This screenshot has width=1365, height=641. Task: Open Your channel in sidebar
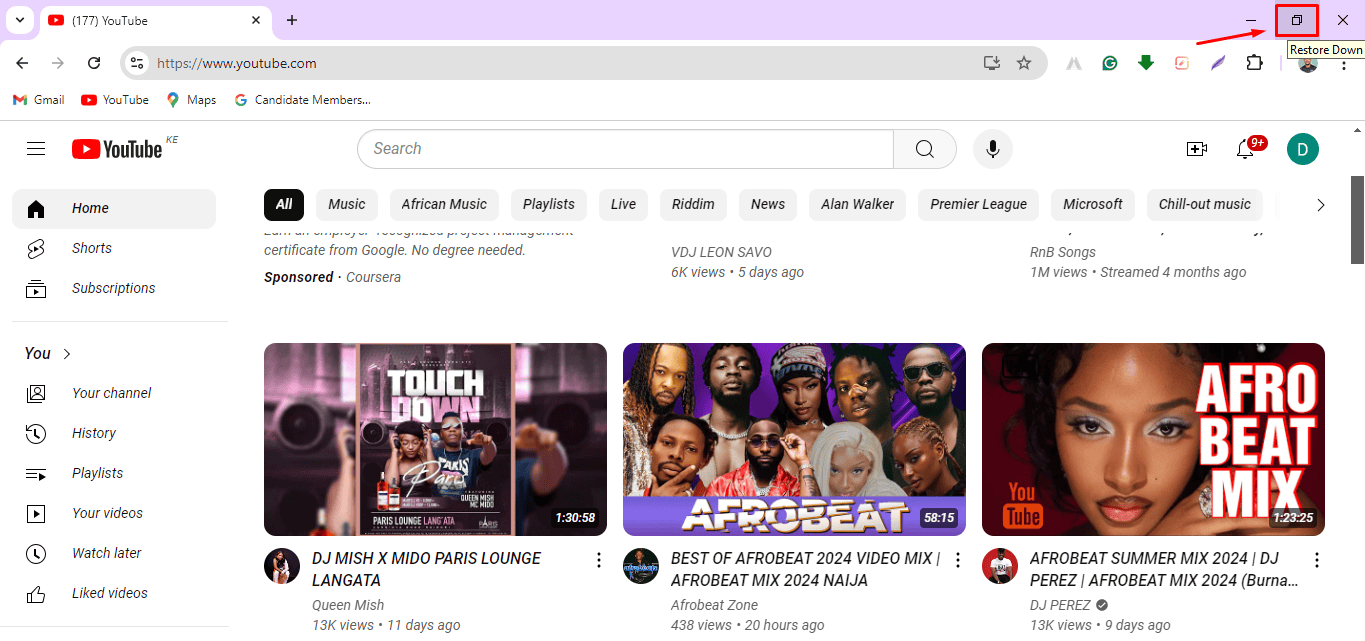(114, 393)
